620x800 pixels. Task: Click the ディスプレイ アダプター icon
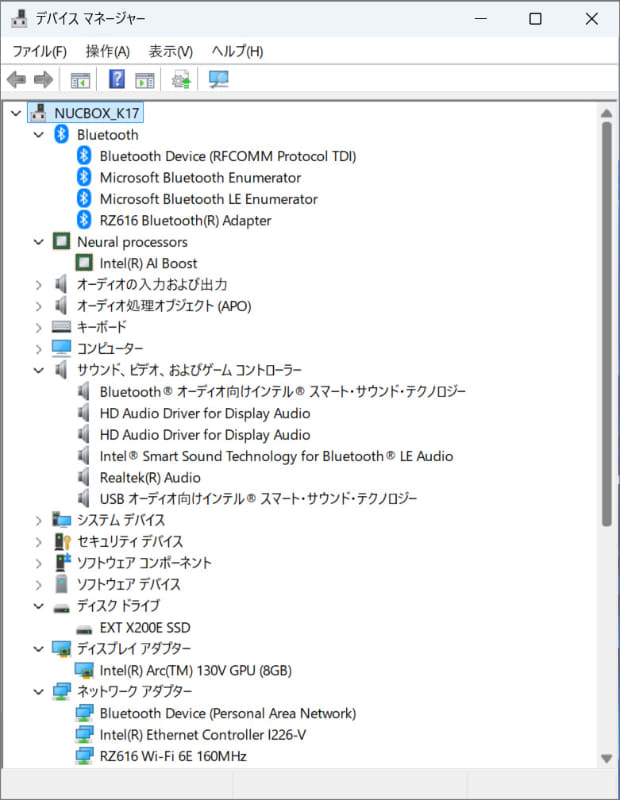coord(61,648)
